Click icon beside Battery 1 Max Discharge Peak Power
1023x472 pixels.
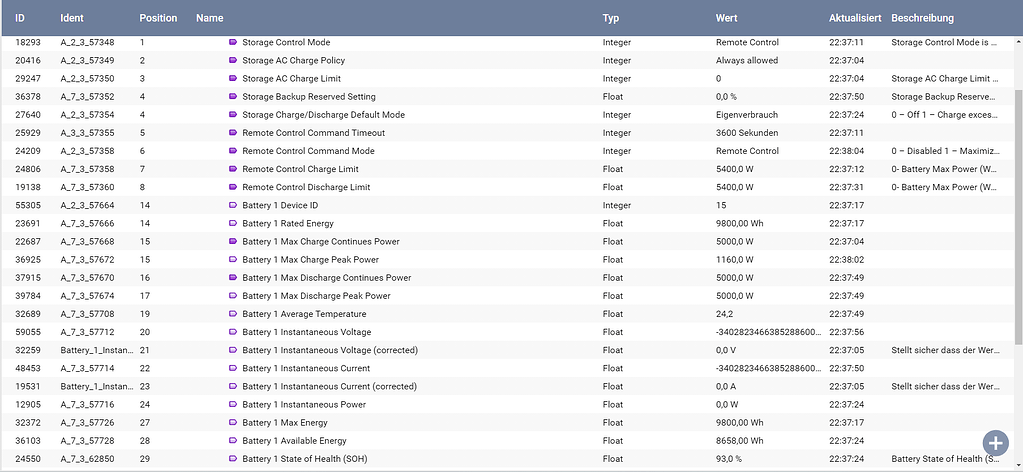point(233,296)
